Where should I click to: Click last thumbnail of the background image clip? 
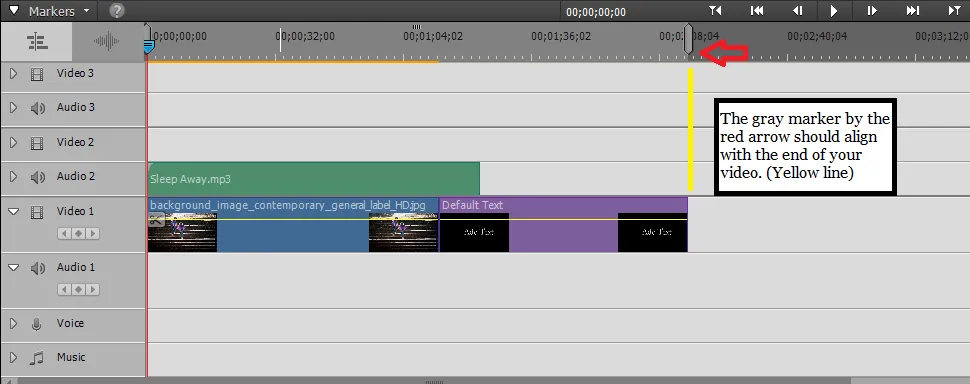[403, 233]
